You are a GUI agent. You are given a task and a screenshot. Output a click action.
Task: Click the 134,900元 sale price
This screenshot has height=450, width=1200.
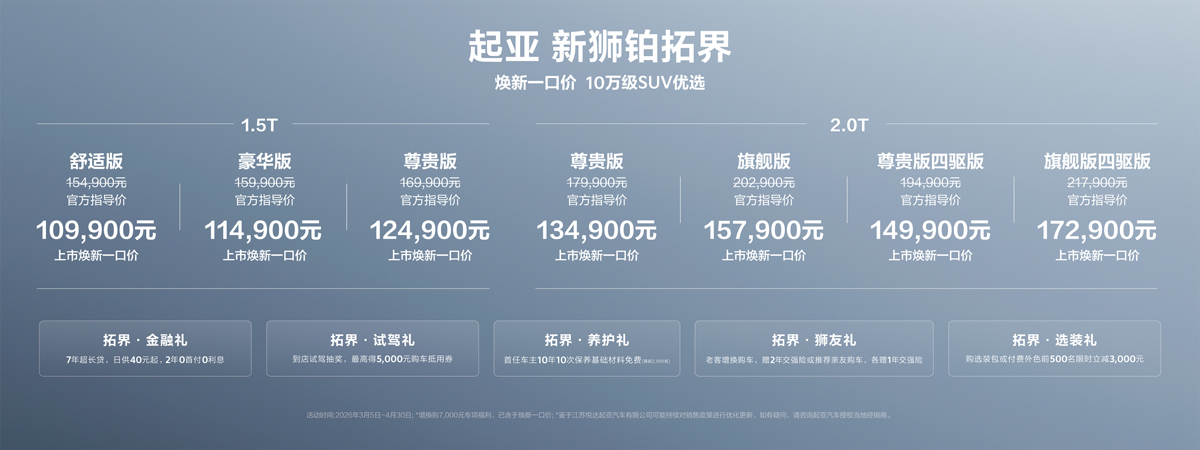(597, 231)
